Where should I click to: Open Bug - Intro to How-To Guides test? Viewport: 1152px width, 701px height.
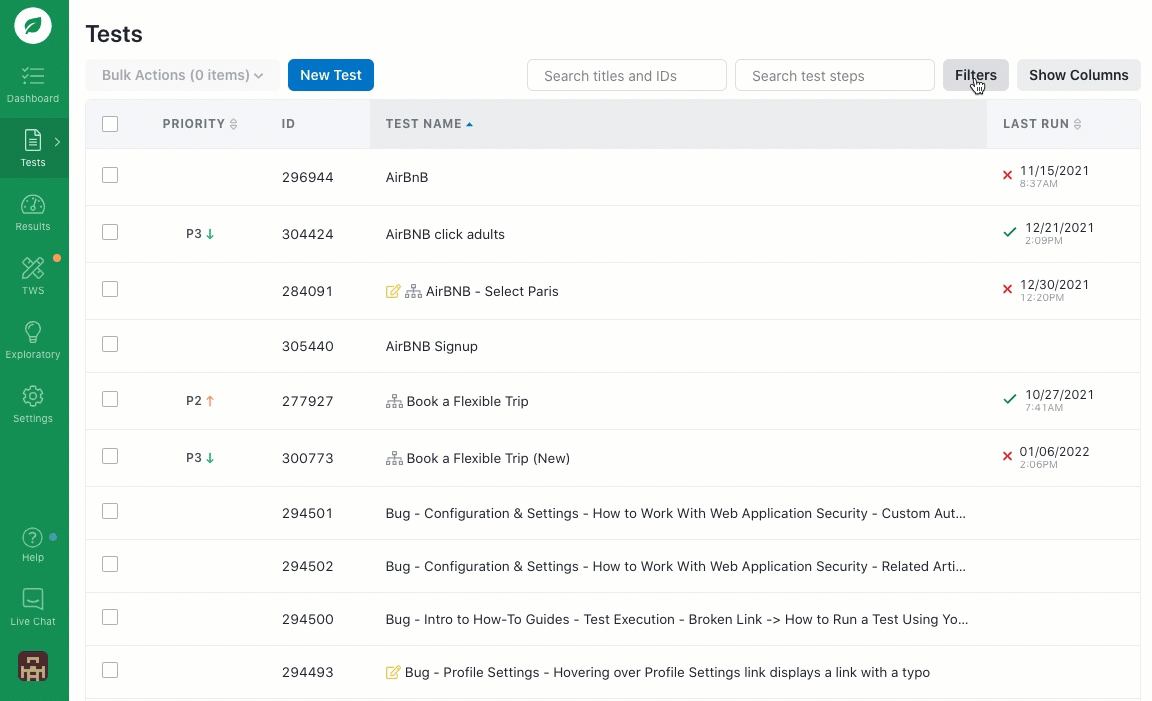677,619
